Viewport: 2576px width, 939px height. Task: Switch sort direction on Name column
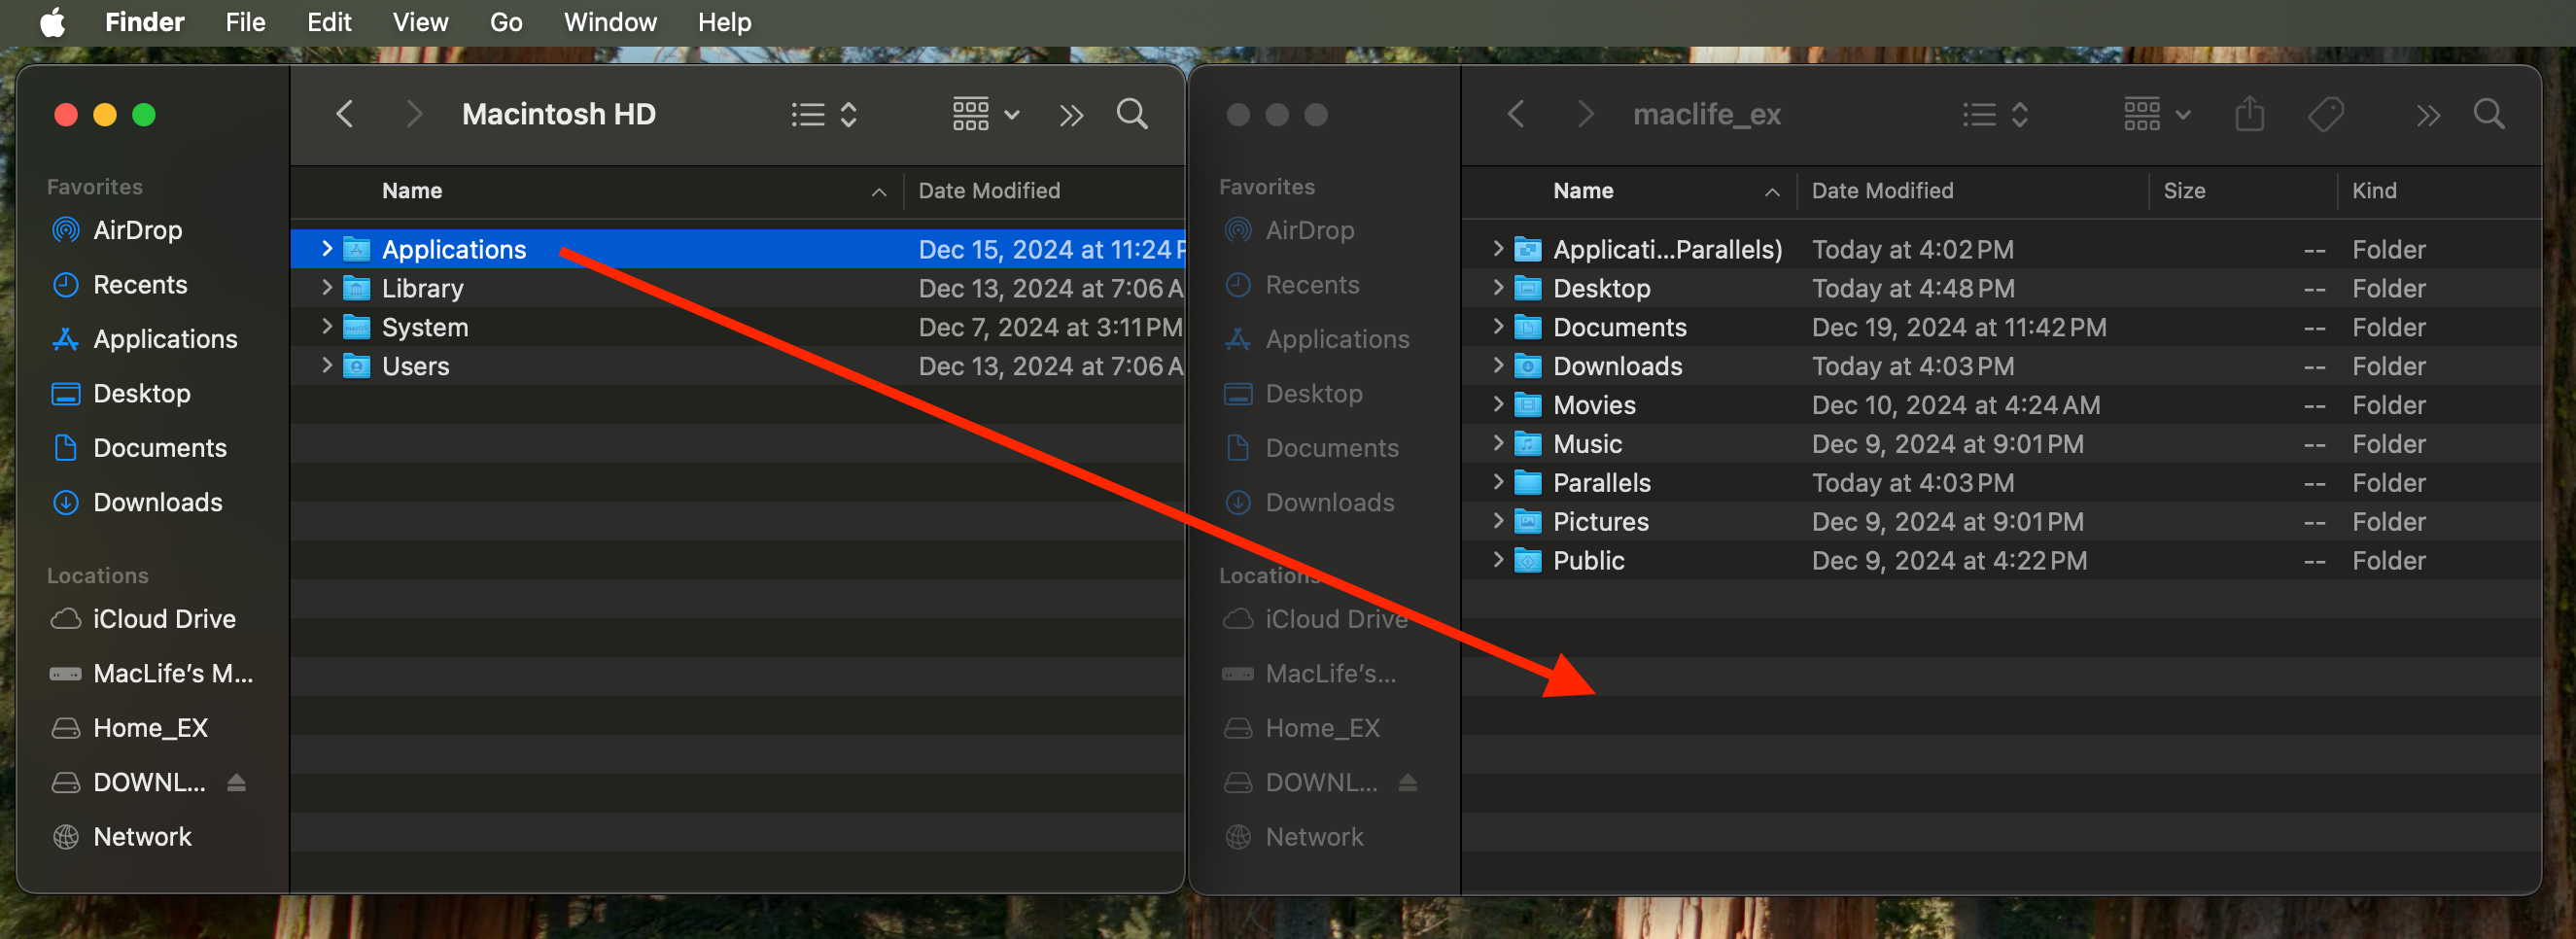click(878, 191)
